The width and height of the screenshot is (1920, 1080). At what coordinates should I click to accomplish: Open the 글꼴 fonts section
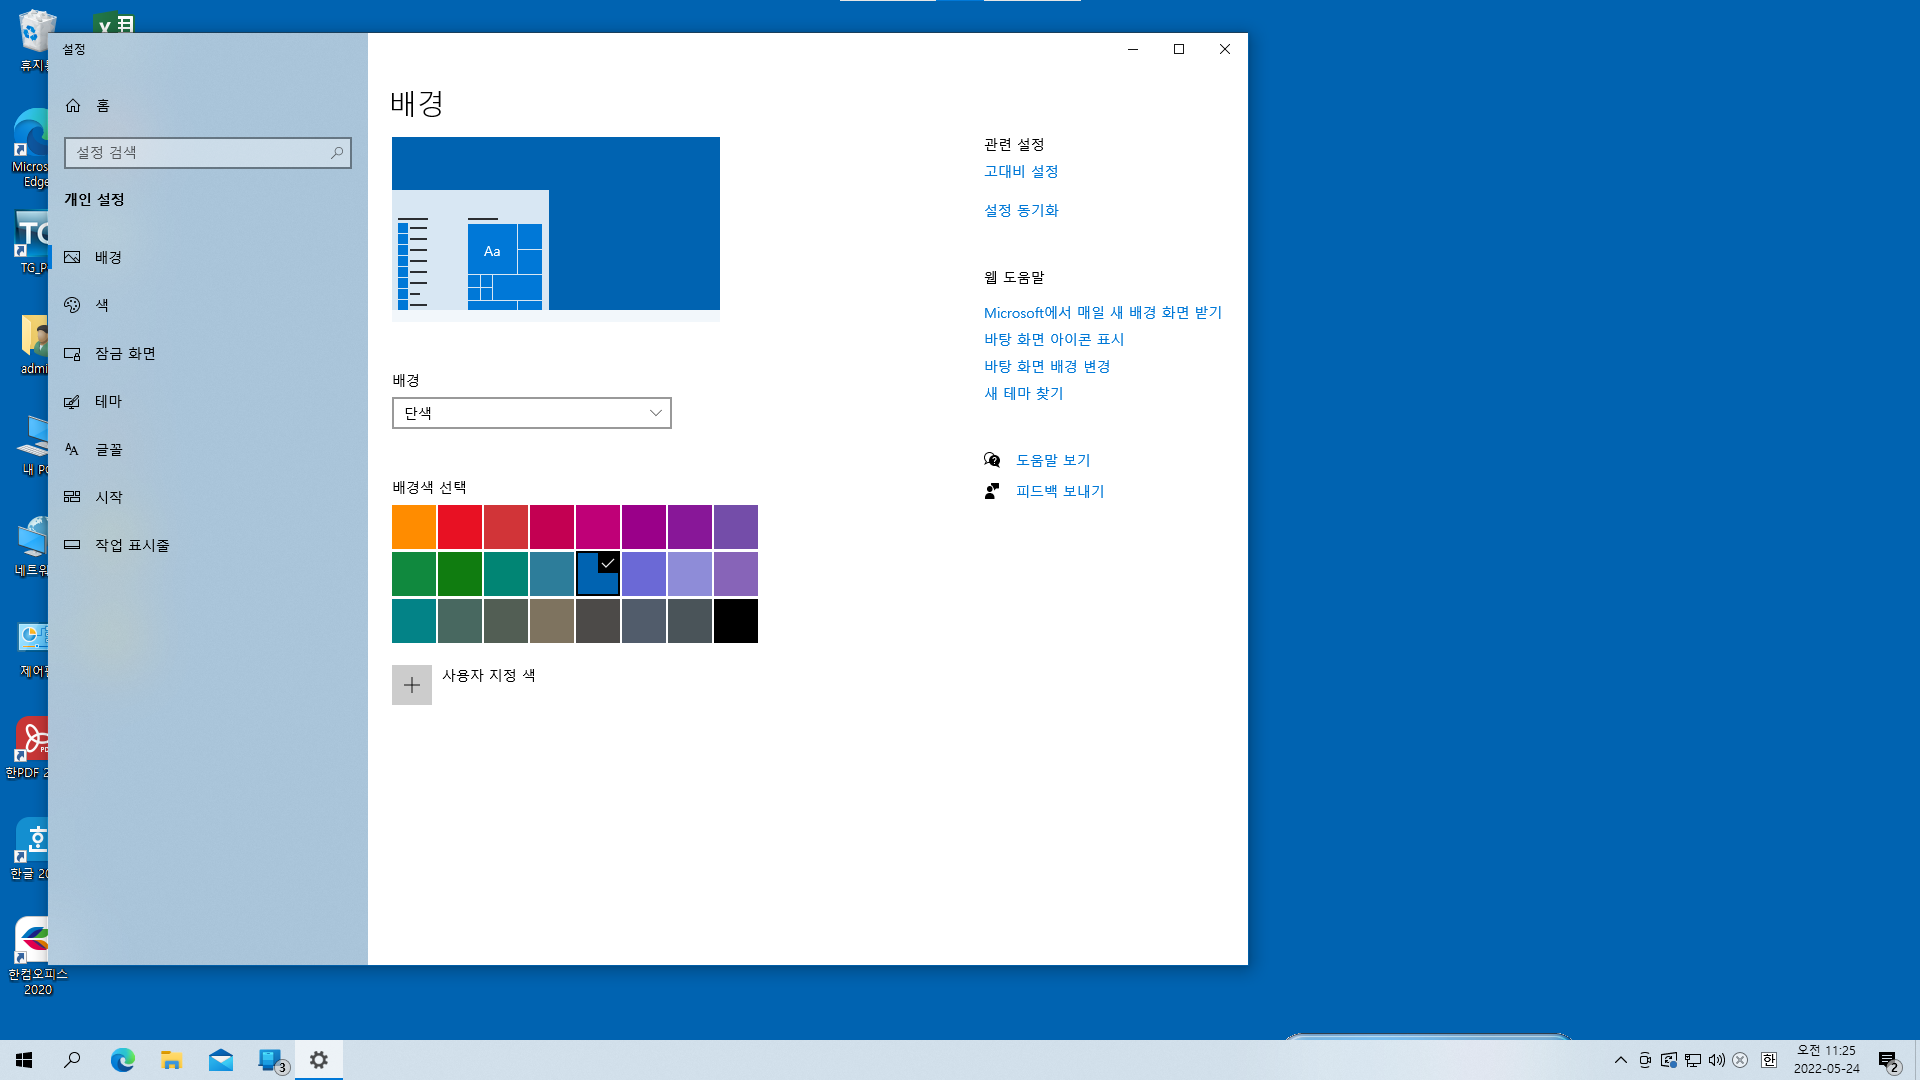point(108,449)
